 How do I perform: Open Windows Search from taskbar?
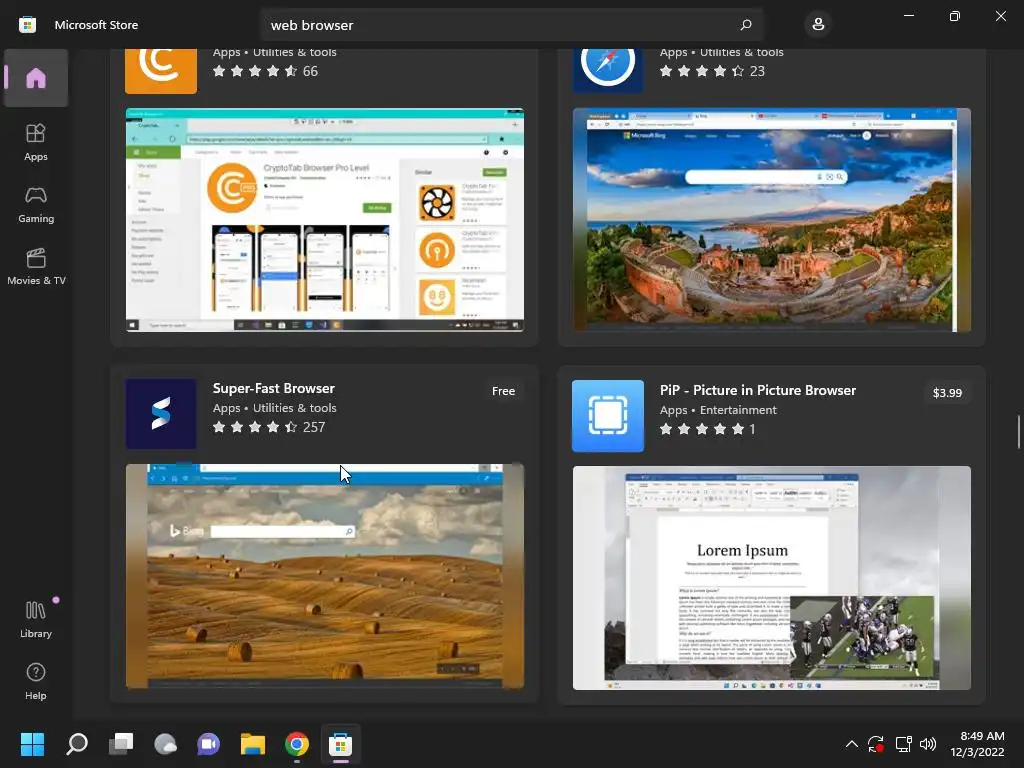point(76,744)
